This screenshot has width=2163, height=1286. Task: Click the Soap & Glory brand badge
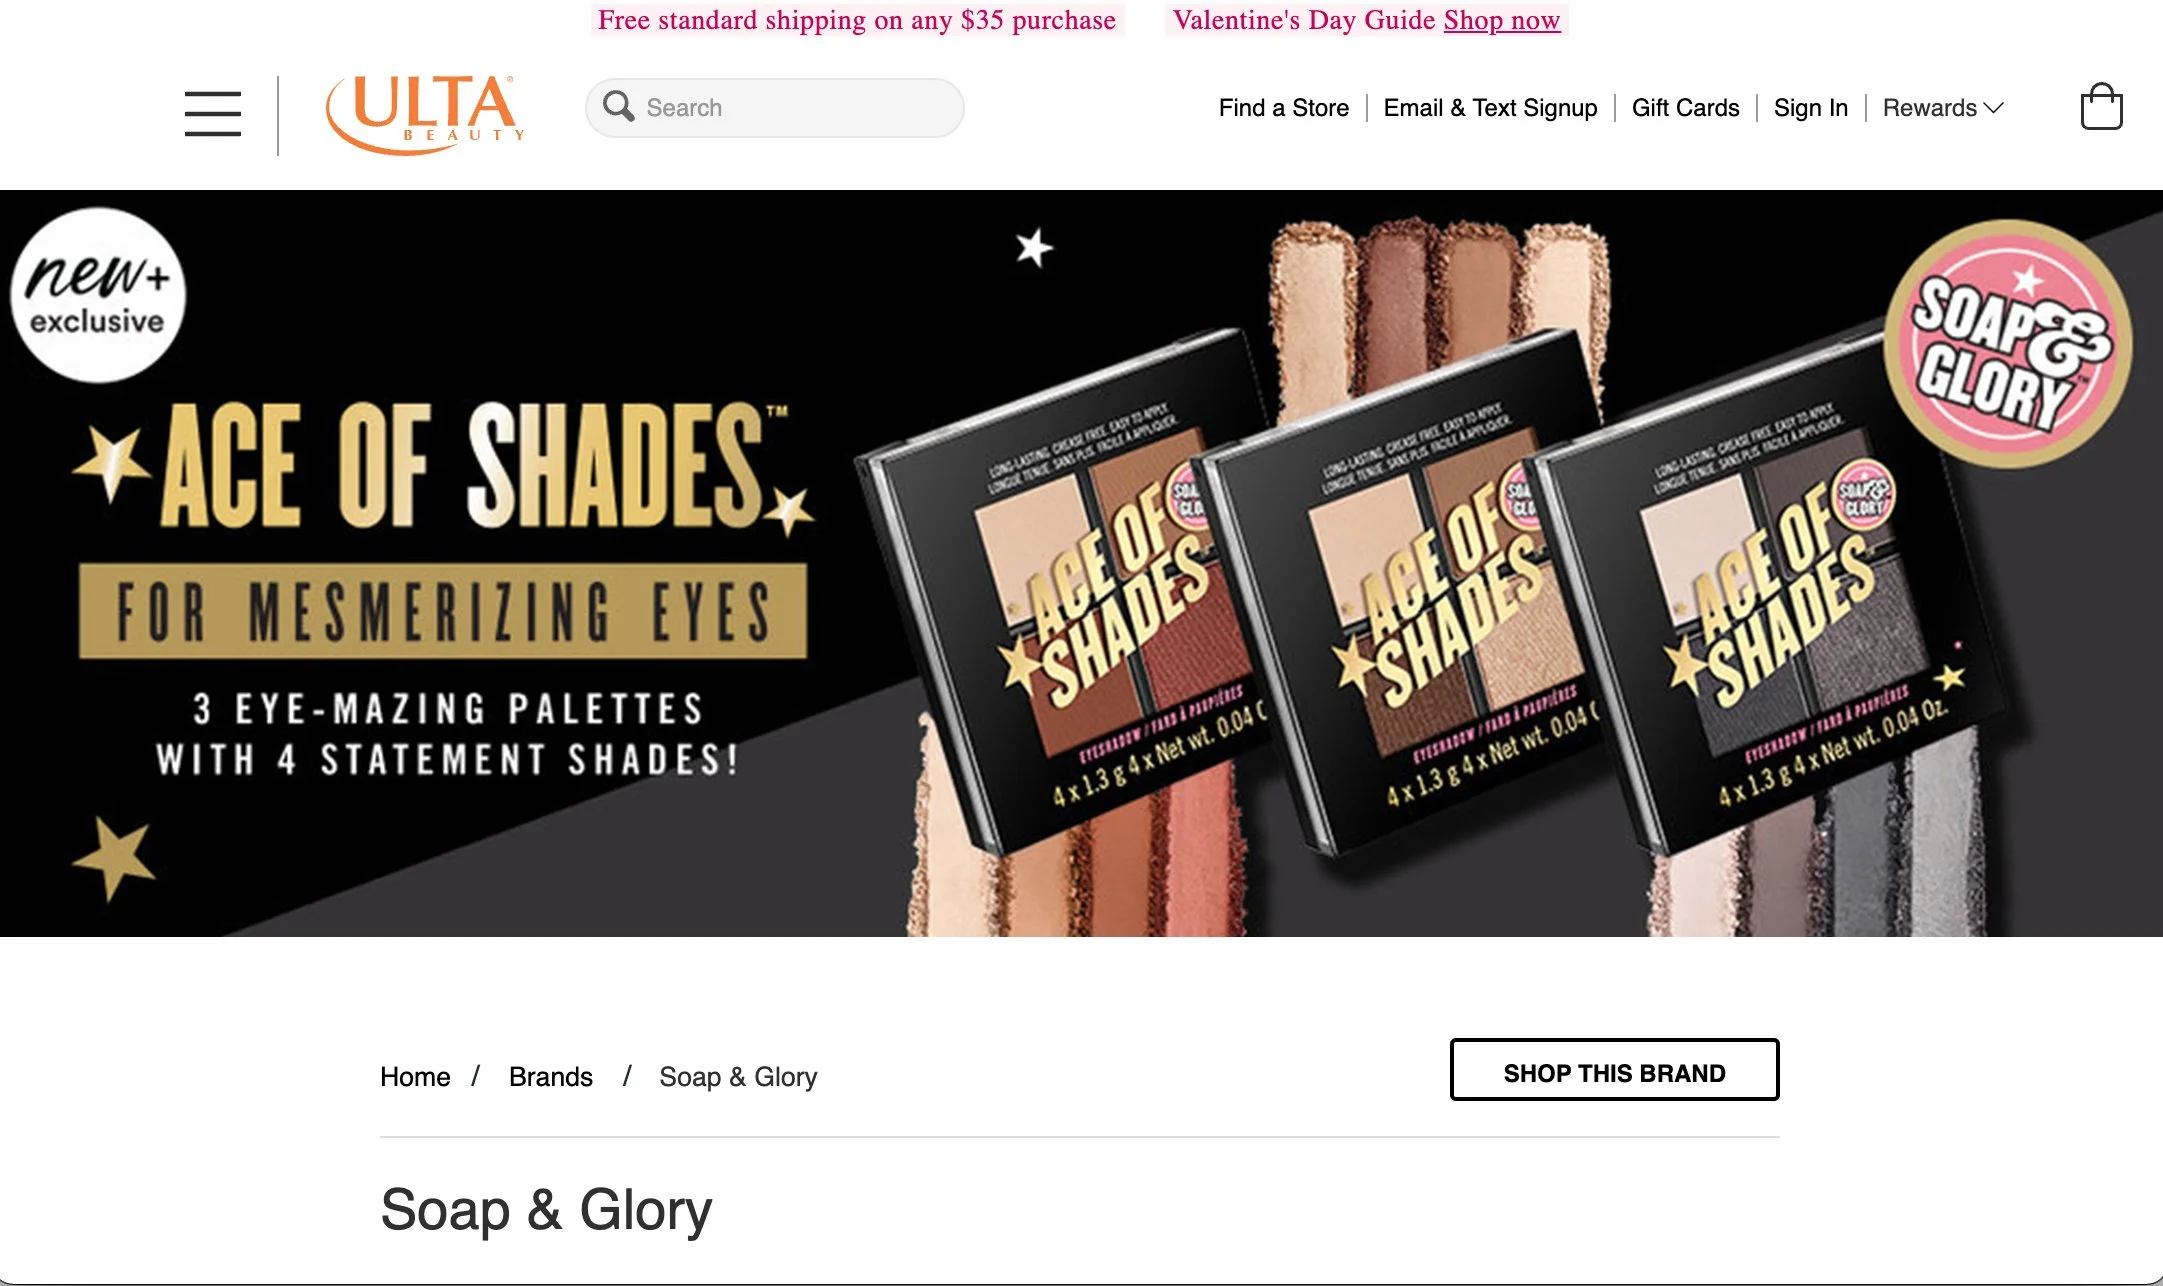pos(2008,343)
